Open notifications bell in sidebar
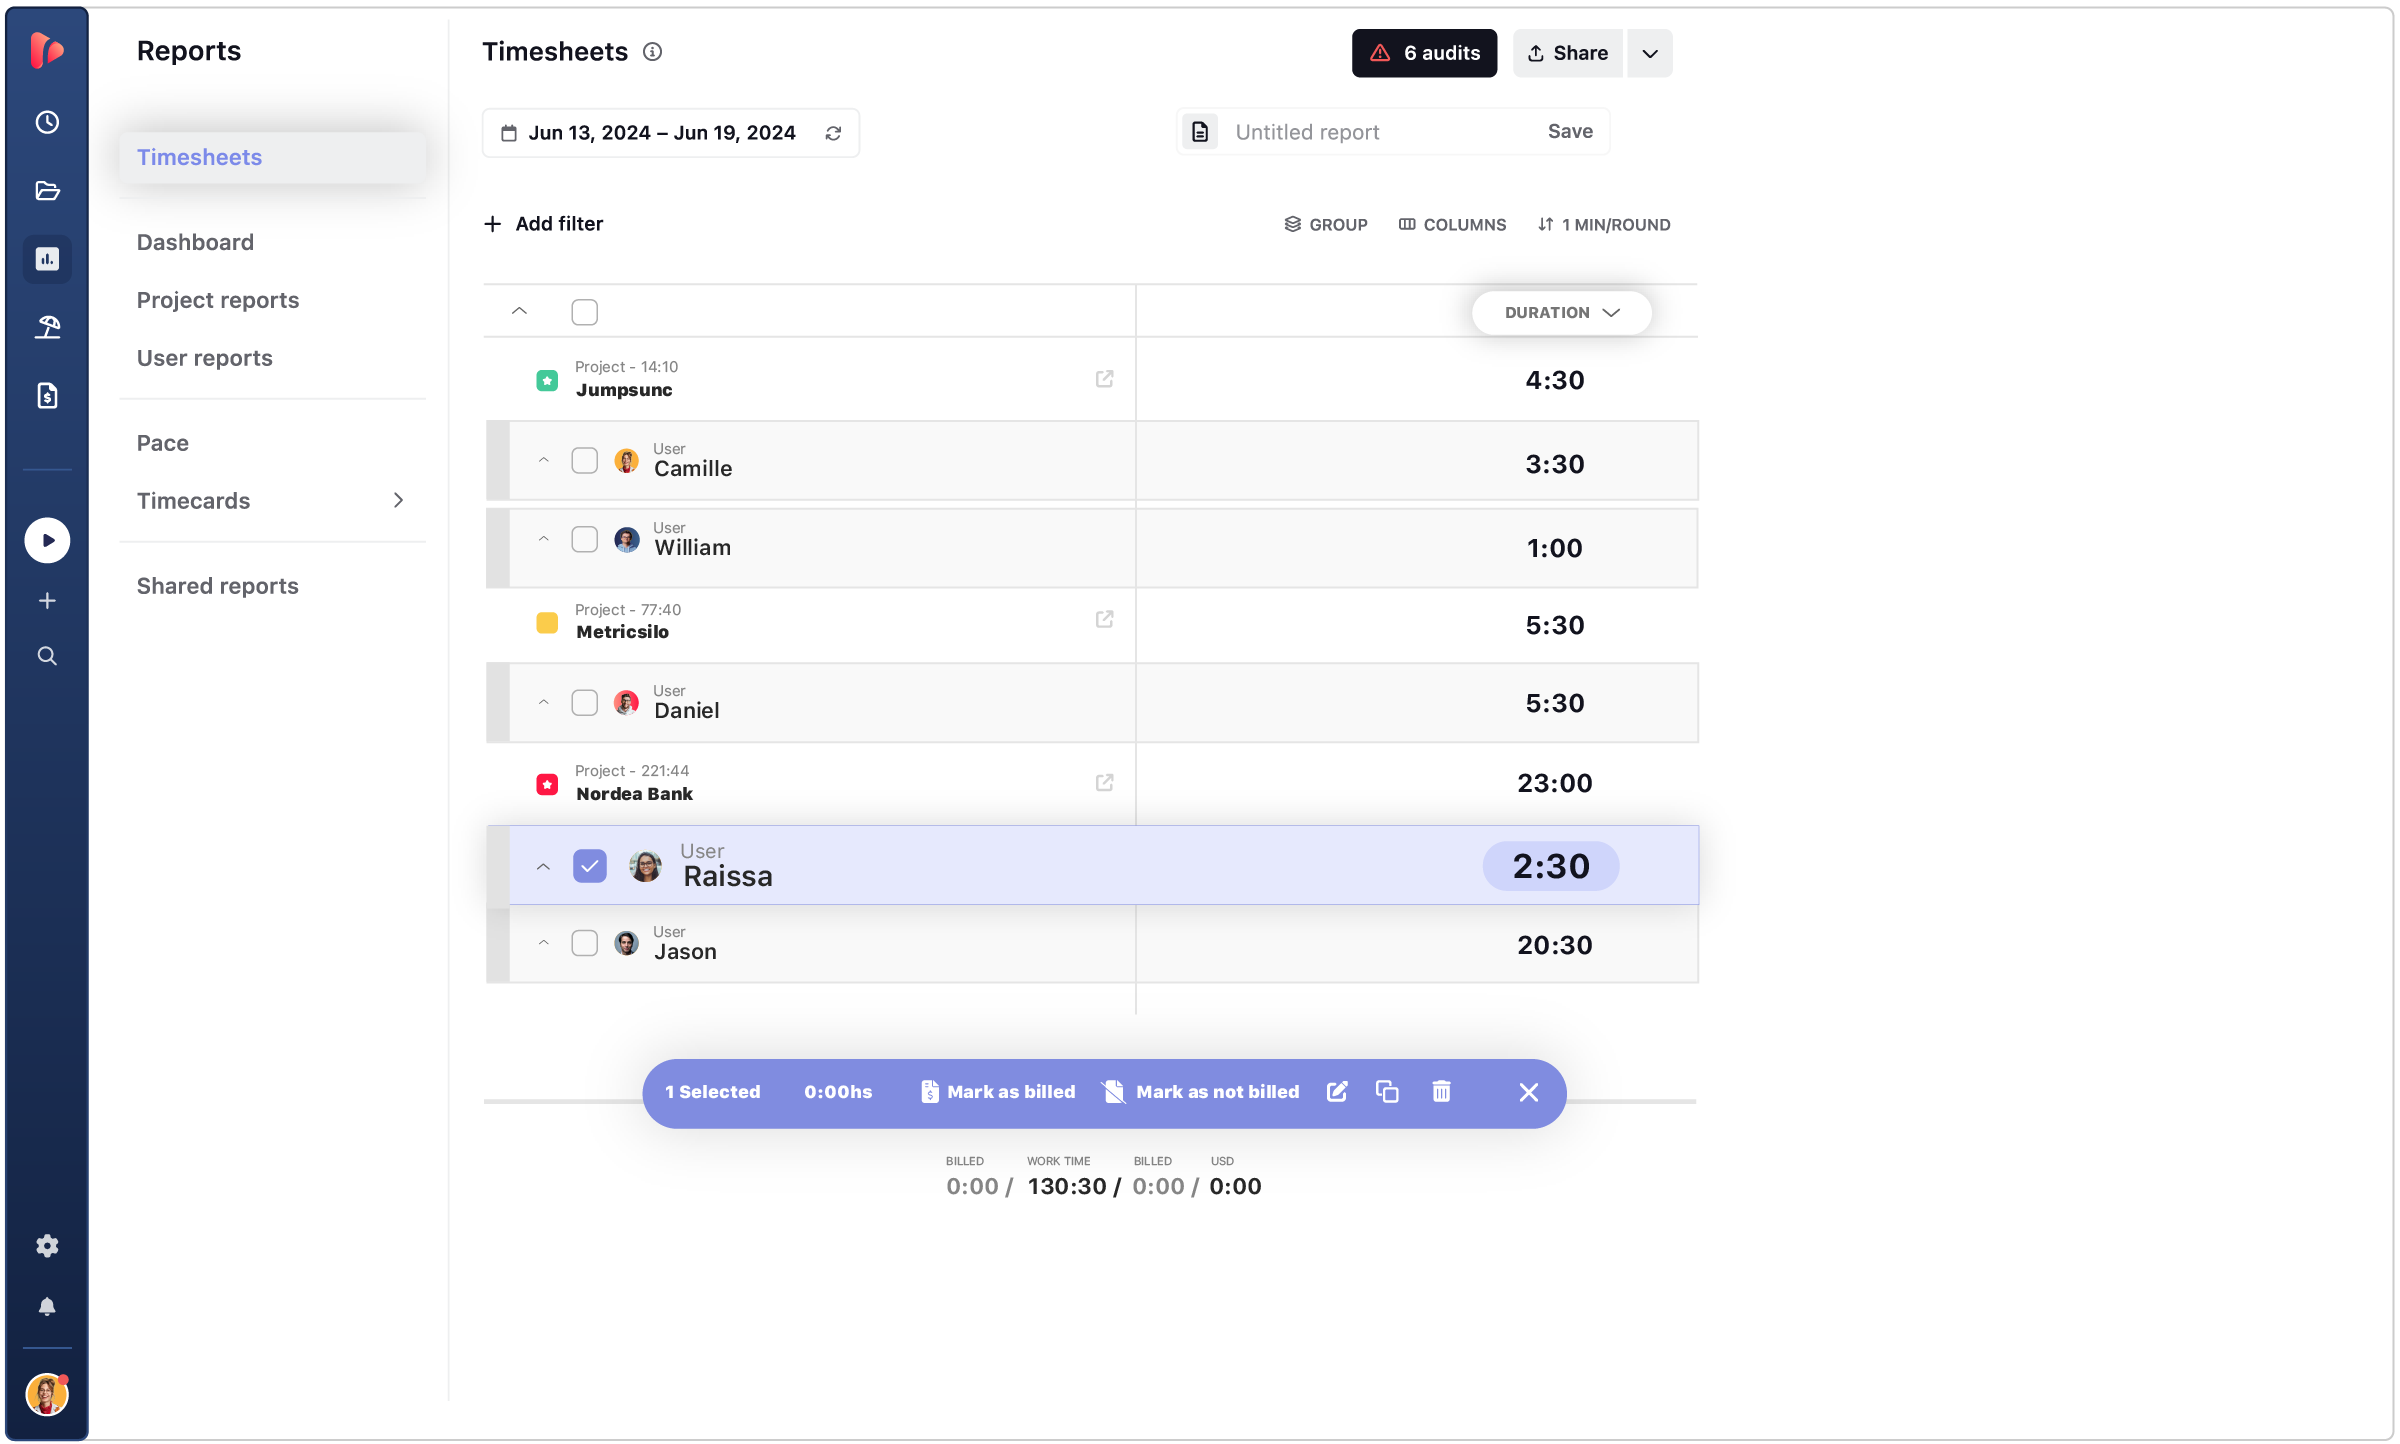 [47, 1306]
